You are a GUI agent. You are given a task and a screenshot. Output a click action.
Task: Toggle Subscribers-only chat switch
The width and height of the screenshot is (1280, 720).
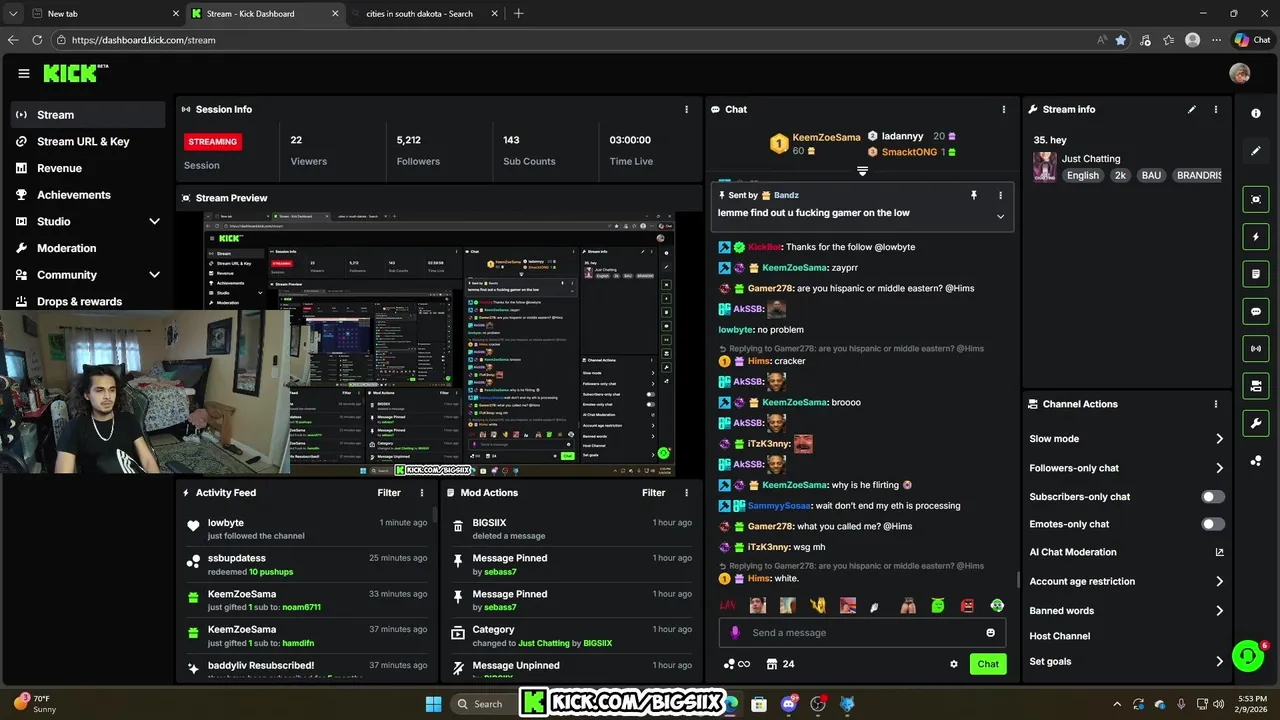1213,496
